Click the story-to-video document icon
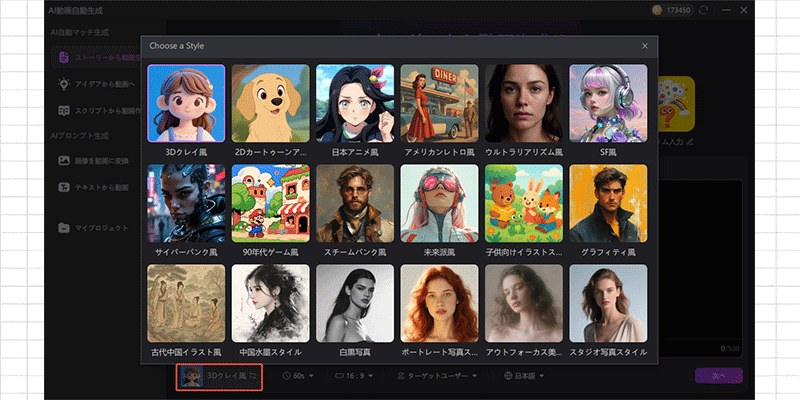 coord(64,58)
